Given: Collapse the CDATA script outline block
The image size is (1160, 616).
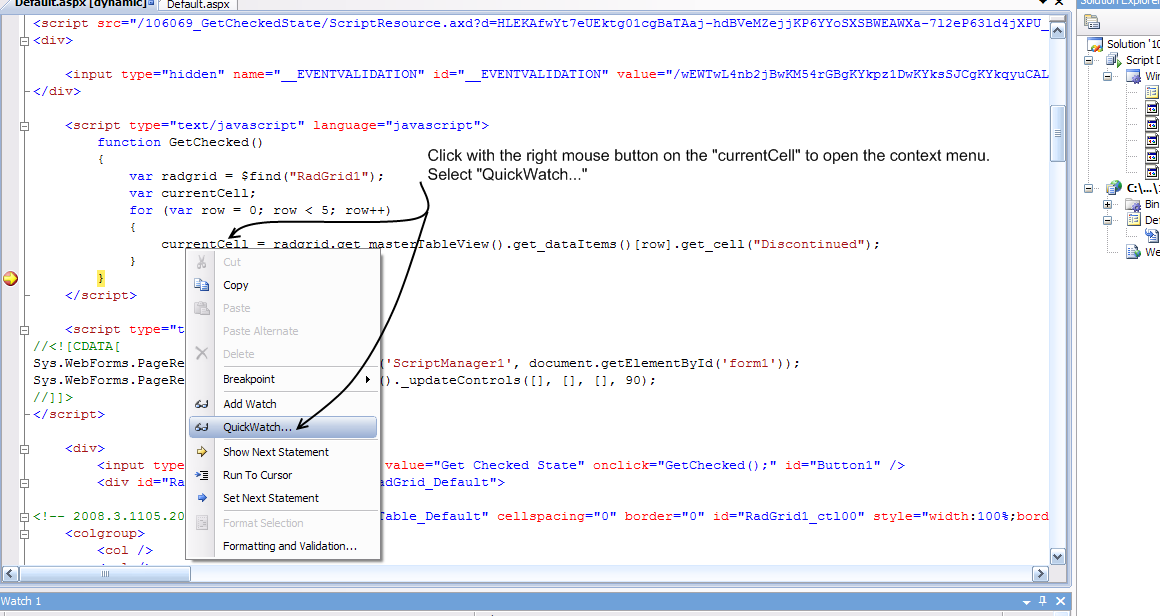Looking at the screenshot, I should (24, 331).
